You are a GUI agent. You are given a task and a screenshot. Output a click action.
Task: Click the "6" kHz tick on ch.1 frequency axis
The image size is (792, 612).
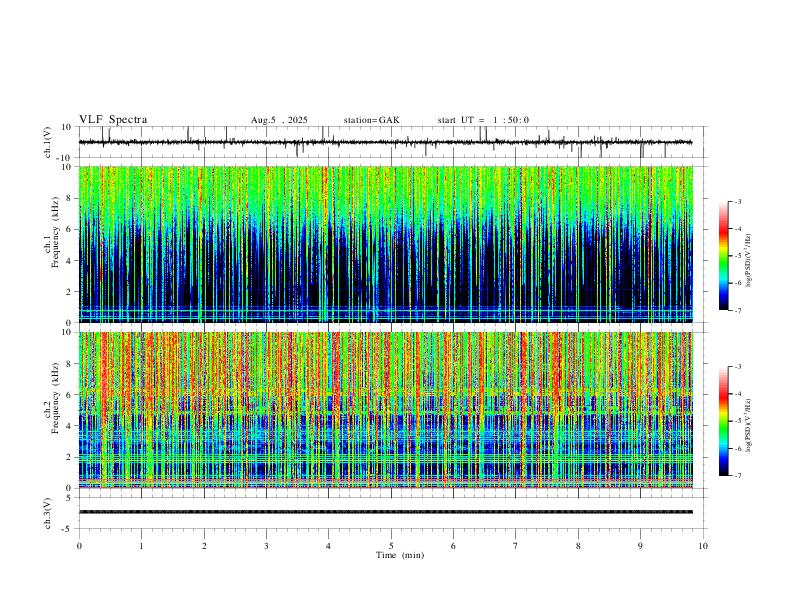(x=69, y=230)
